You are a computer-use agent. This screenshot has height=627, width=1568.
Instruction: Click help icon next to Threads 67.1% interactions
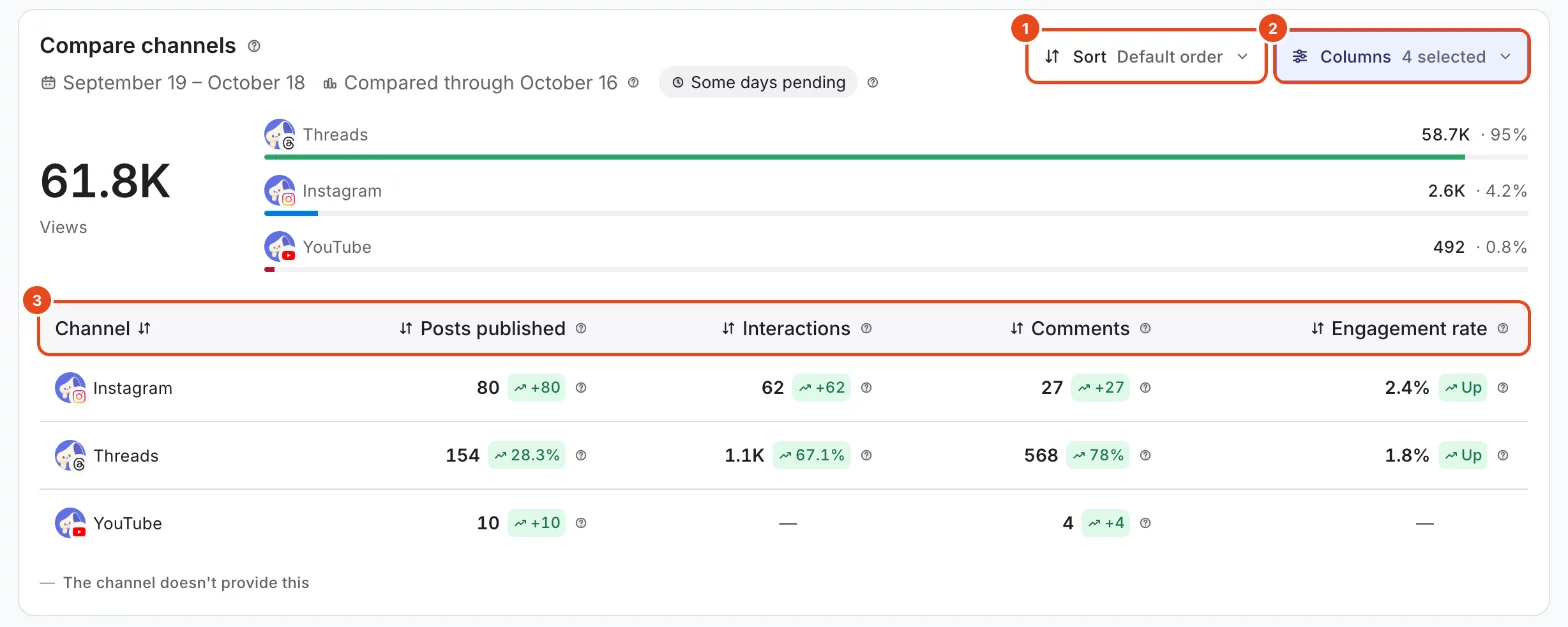(x=866, y=456)
